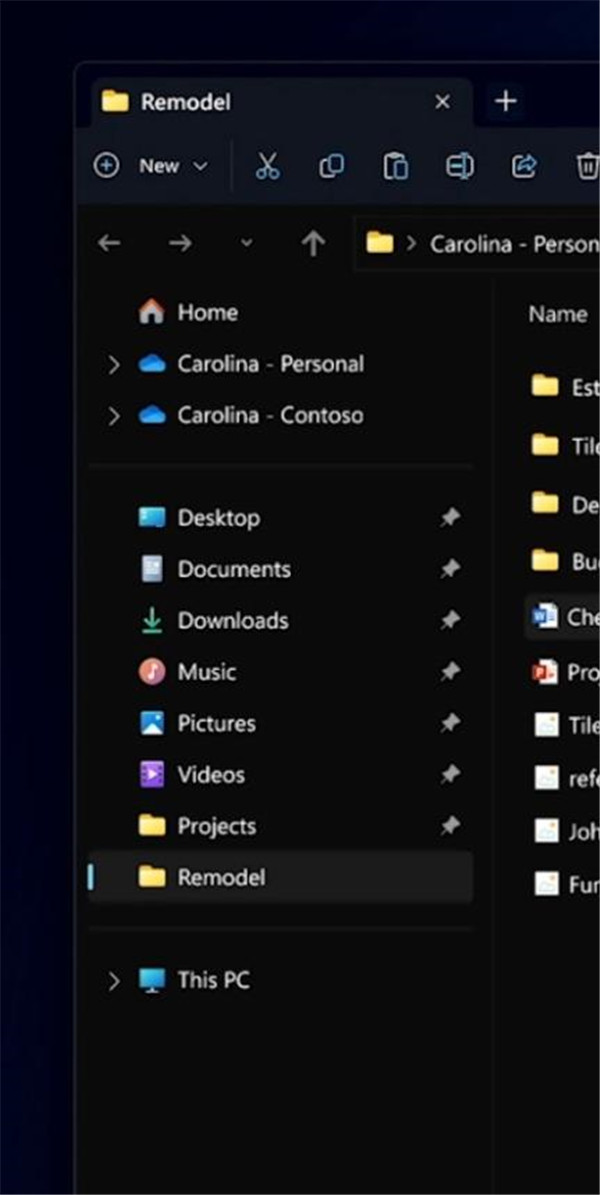Click the Share icon in toolbar
The width and height of the screenshot is (600, 1195).
tap(524, 166)
